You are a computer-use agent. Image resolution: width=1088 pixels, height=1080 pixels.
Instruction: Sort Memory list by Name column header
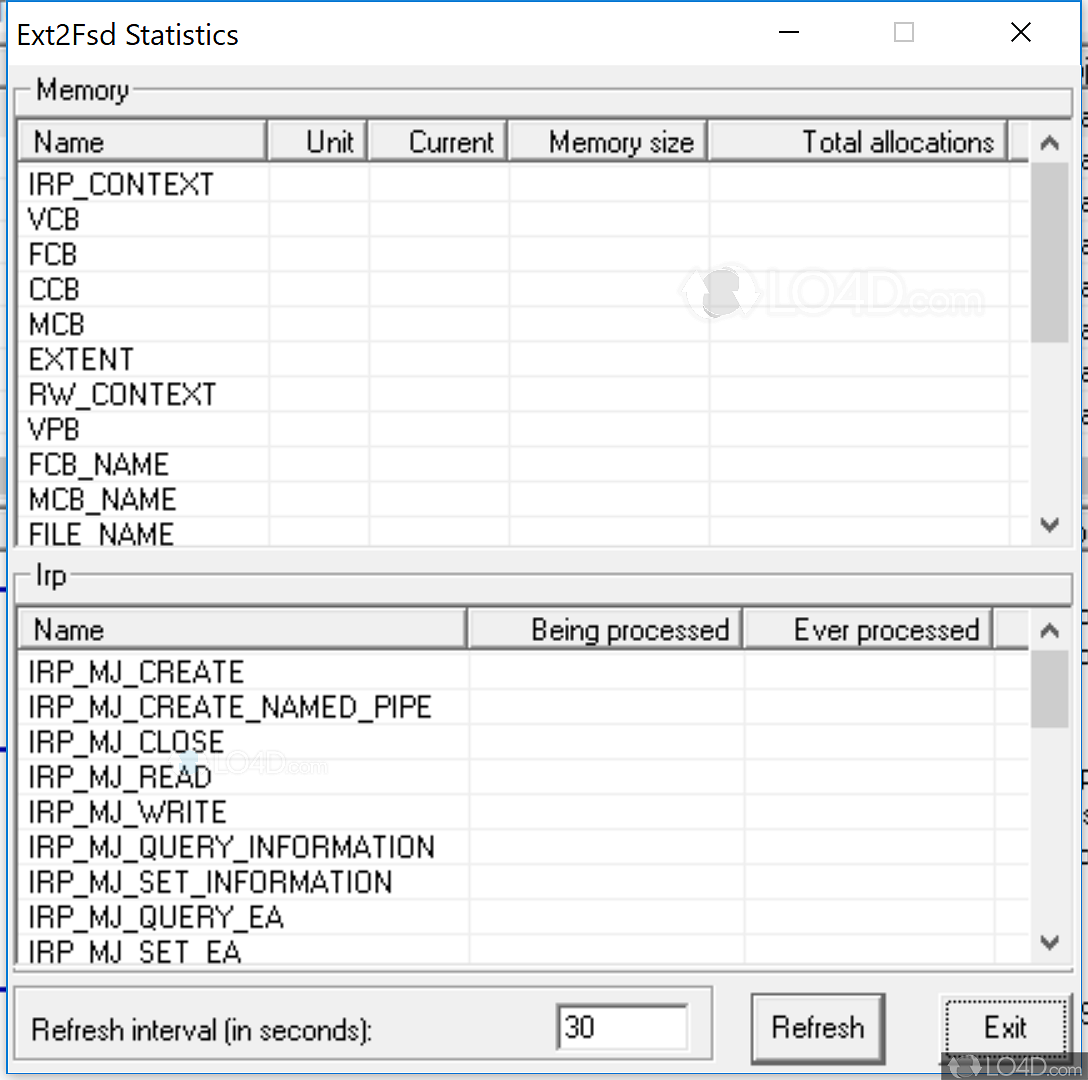(142, 142)
